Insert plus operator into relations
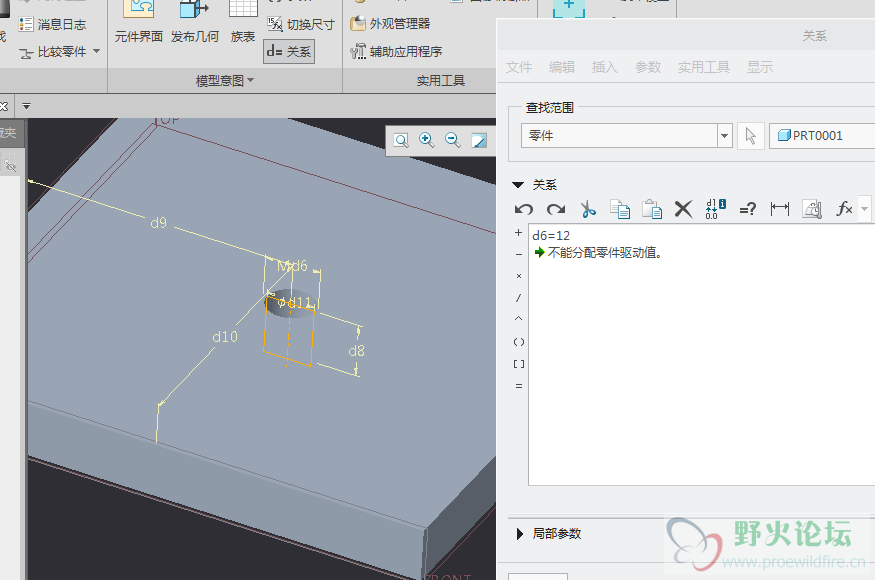This screenshot has height=580, width=875. coord(518,232)
